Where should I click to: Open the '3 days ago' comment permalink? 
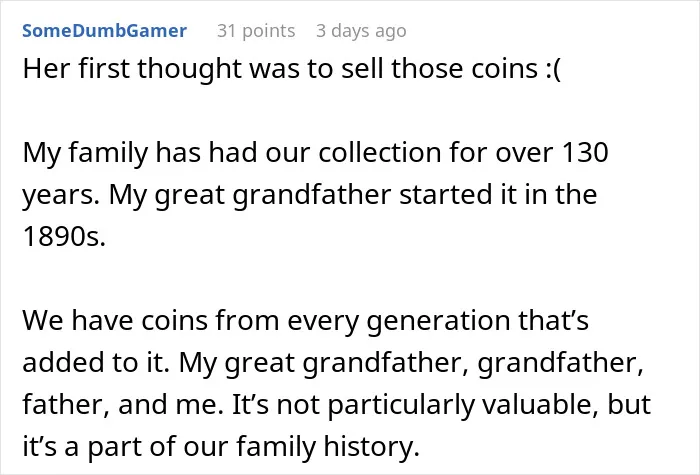pos(361,31)
